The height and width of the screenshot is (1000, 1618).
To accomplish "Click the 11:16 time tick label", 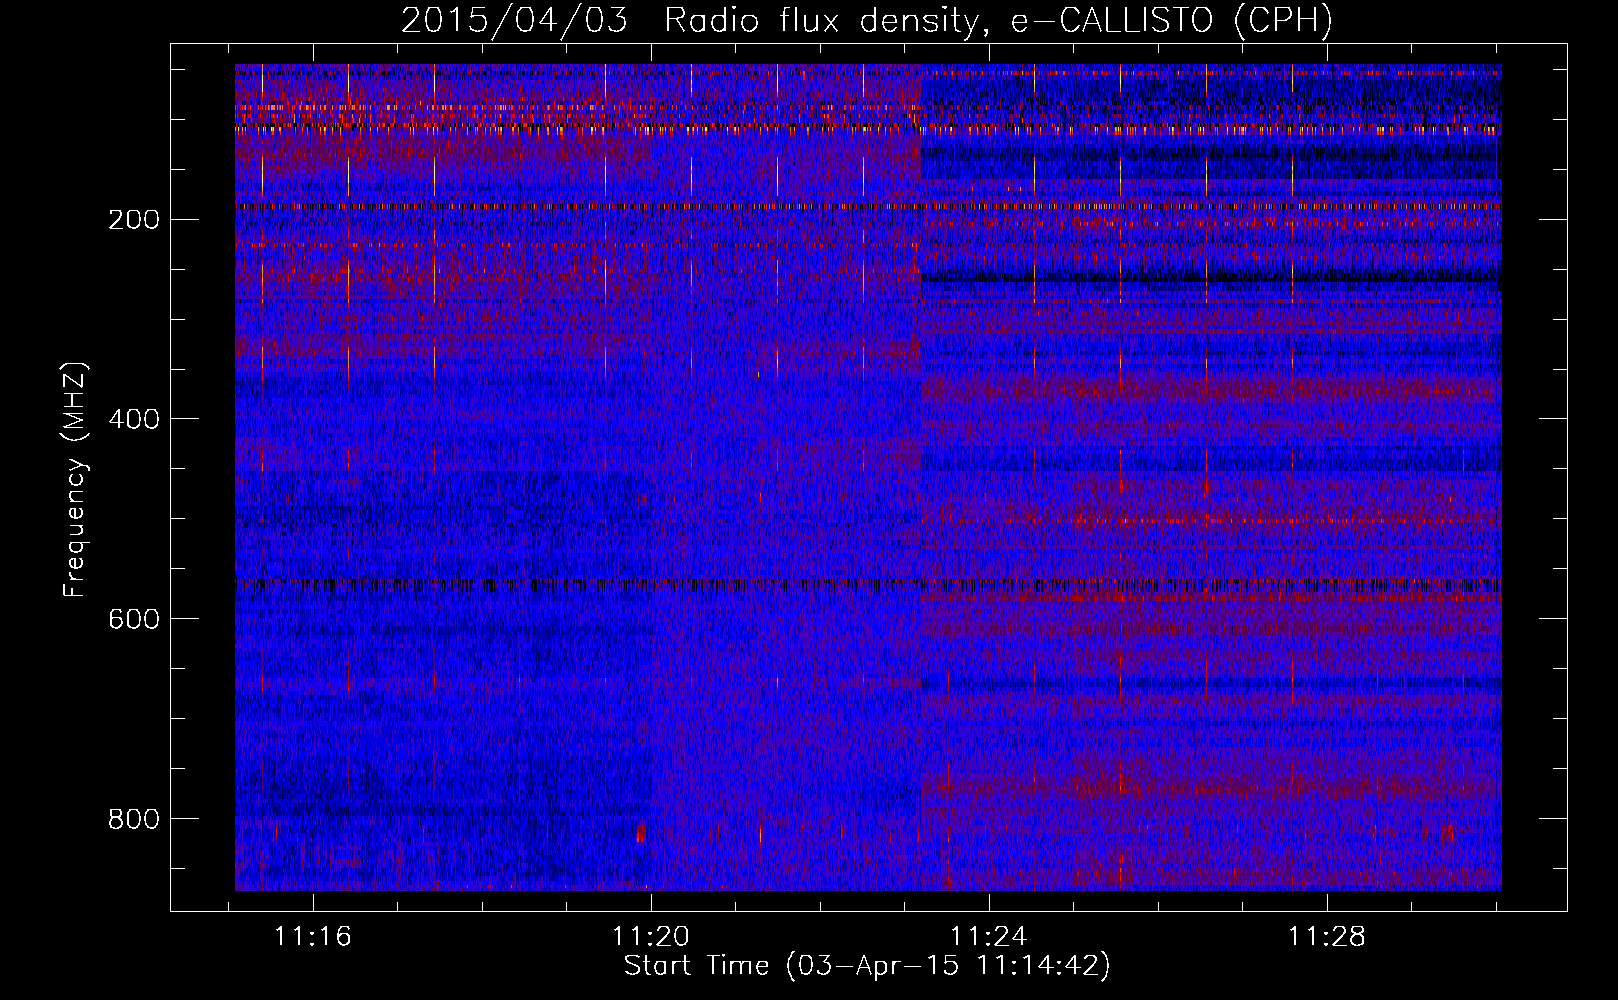I will [314, 937].
